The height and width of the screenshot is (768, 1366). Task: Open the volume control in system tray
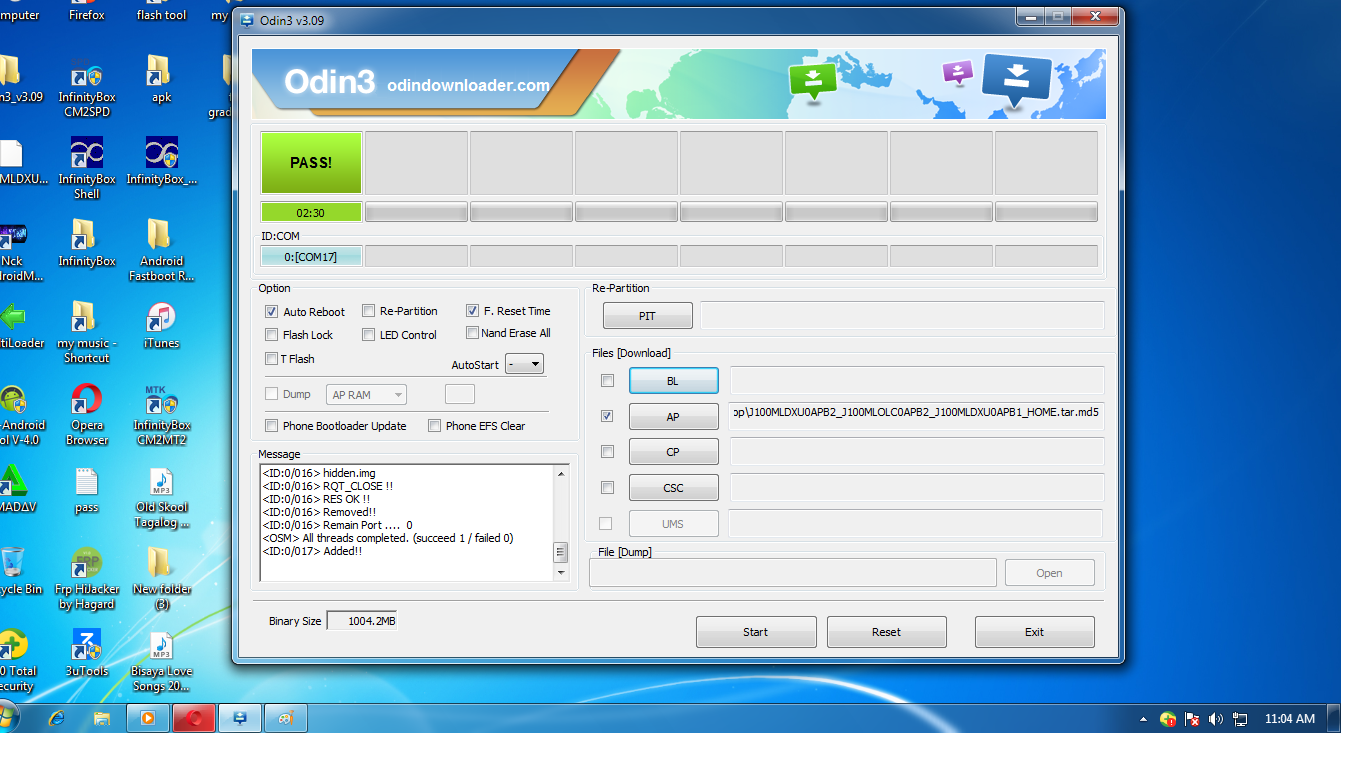1216,719
